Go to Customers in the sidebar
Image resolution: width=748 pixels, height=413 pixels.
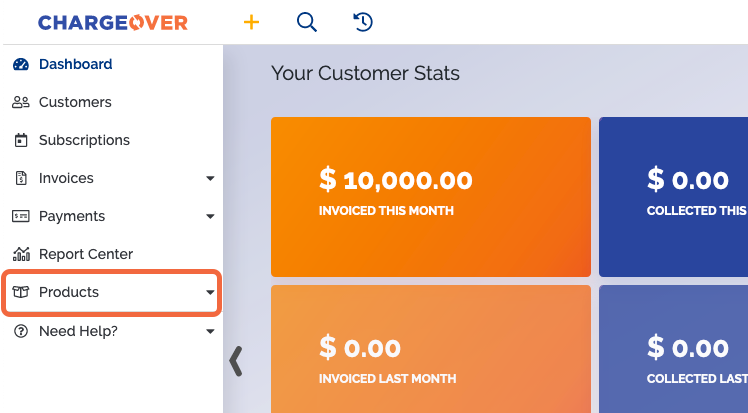[x=75, y=102]
